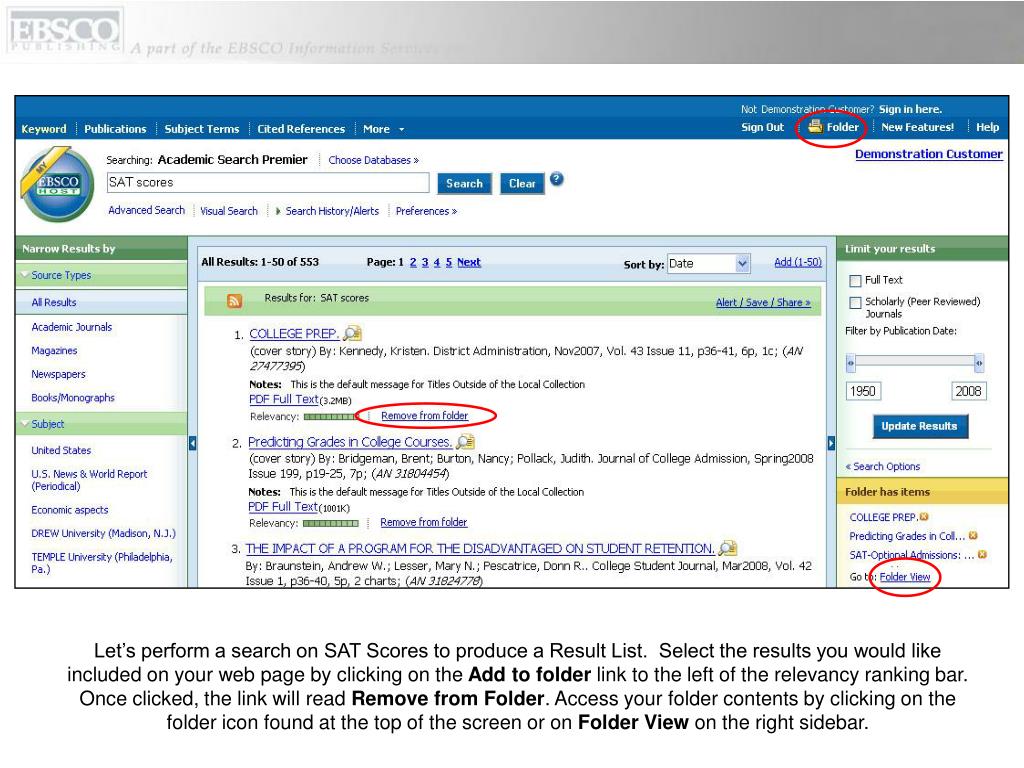Click the search help question mark icon
The height and width of the screenshot is (768, 1024).
[556, 178]
